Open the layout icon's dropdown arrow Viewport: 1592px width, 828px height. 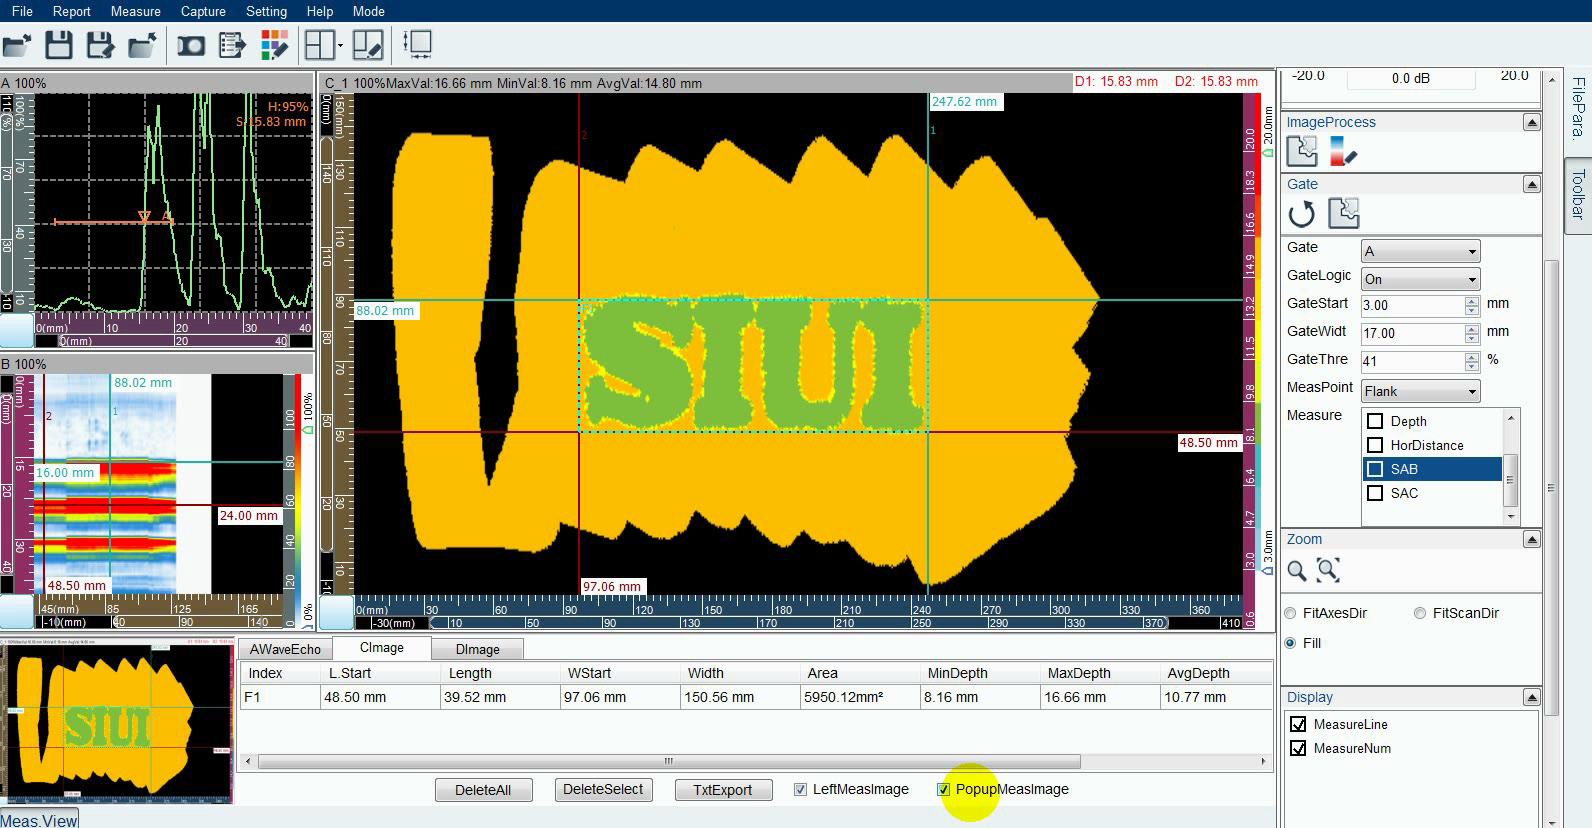coord(340,46)
